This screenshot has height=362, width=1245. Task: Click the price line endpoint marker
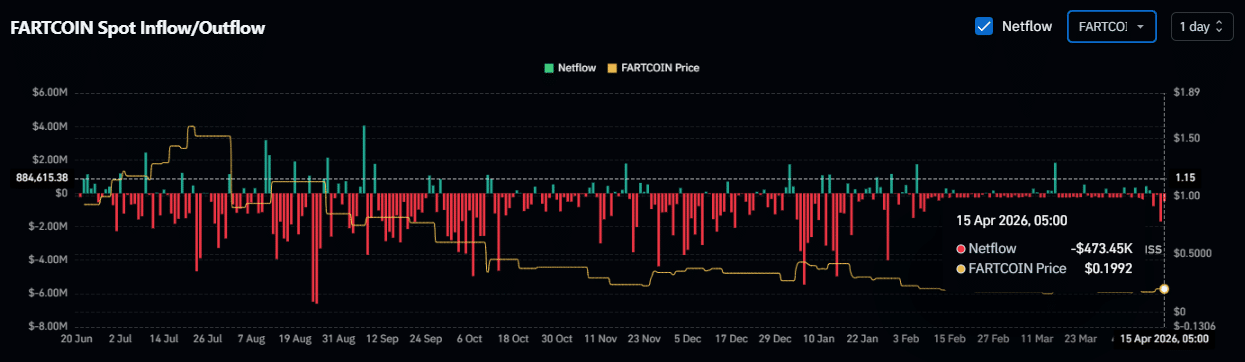pyautogui.click(x=1164, y=289)
